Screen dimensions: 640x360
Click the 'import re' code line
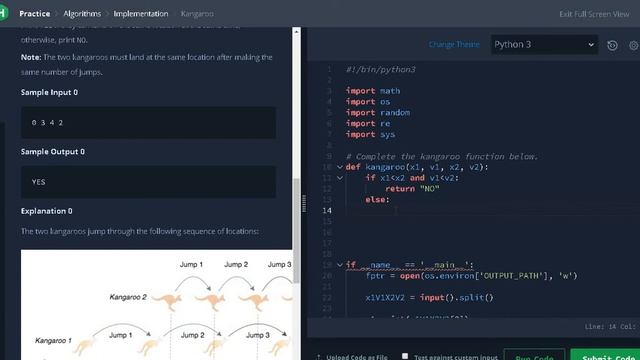[368, 124]
